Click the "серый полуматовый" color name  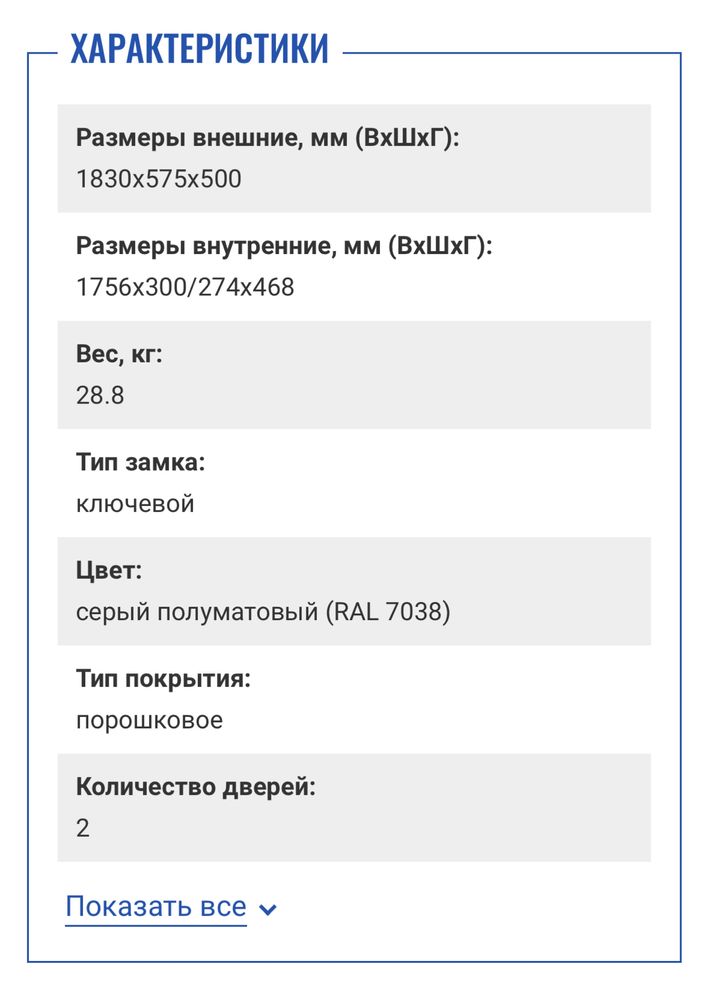click(x=196, y=611)
